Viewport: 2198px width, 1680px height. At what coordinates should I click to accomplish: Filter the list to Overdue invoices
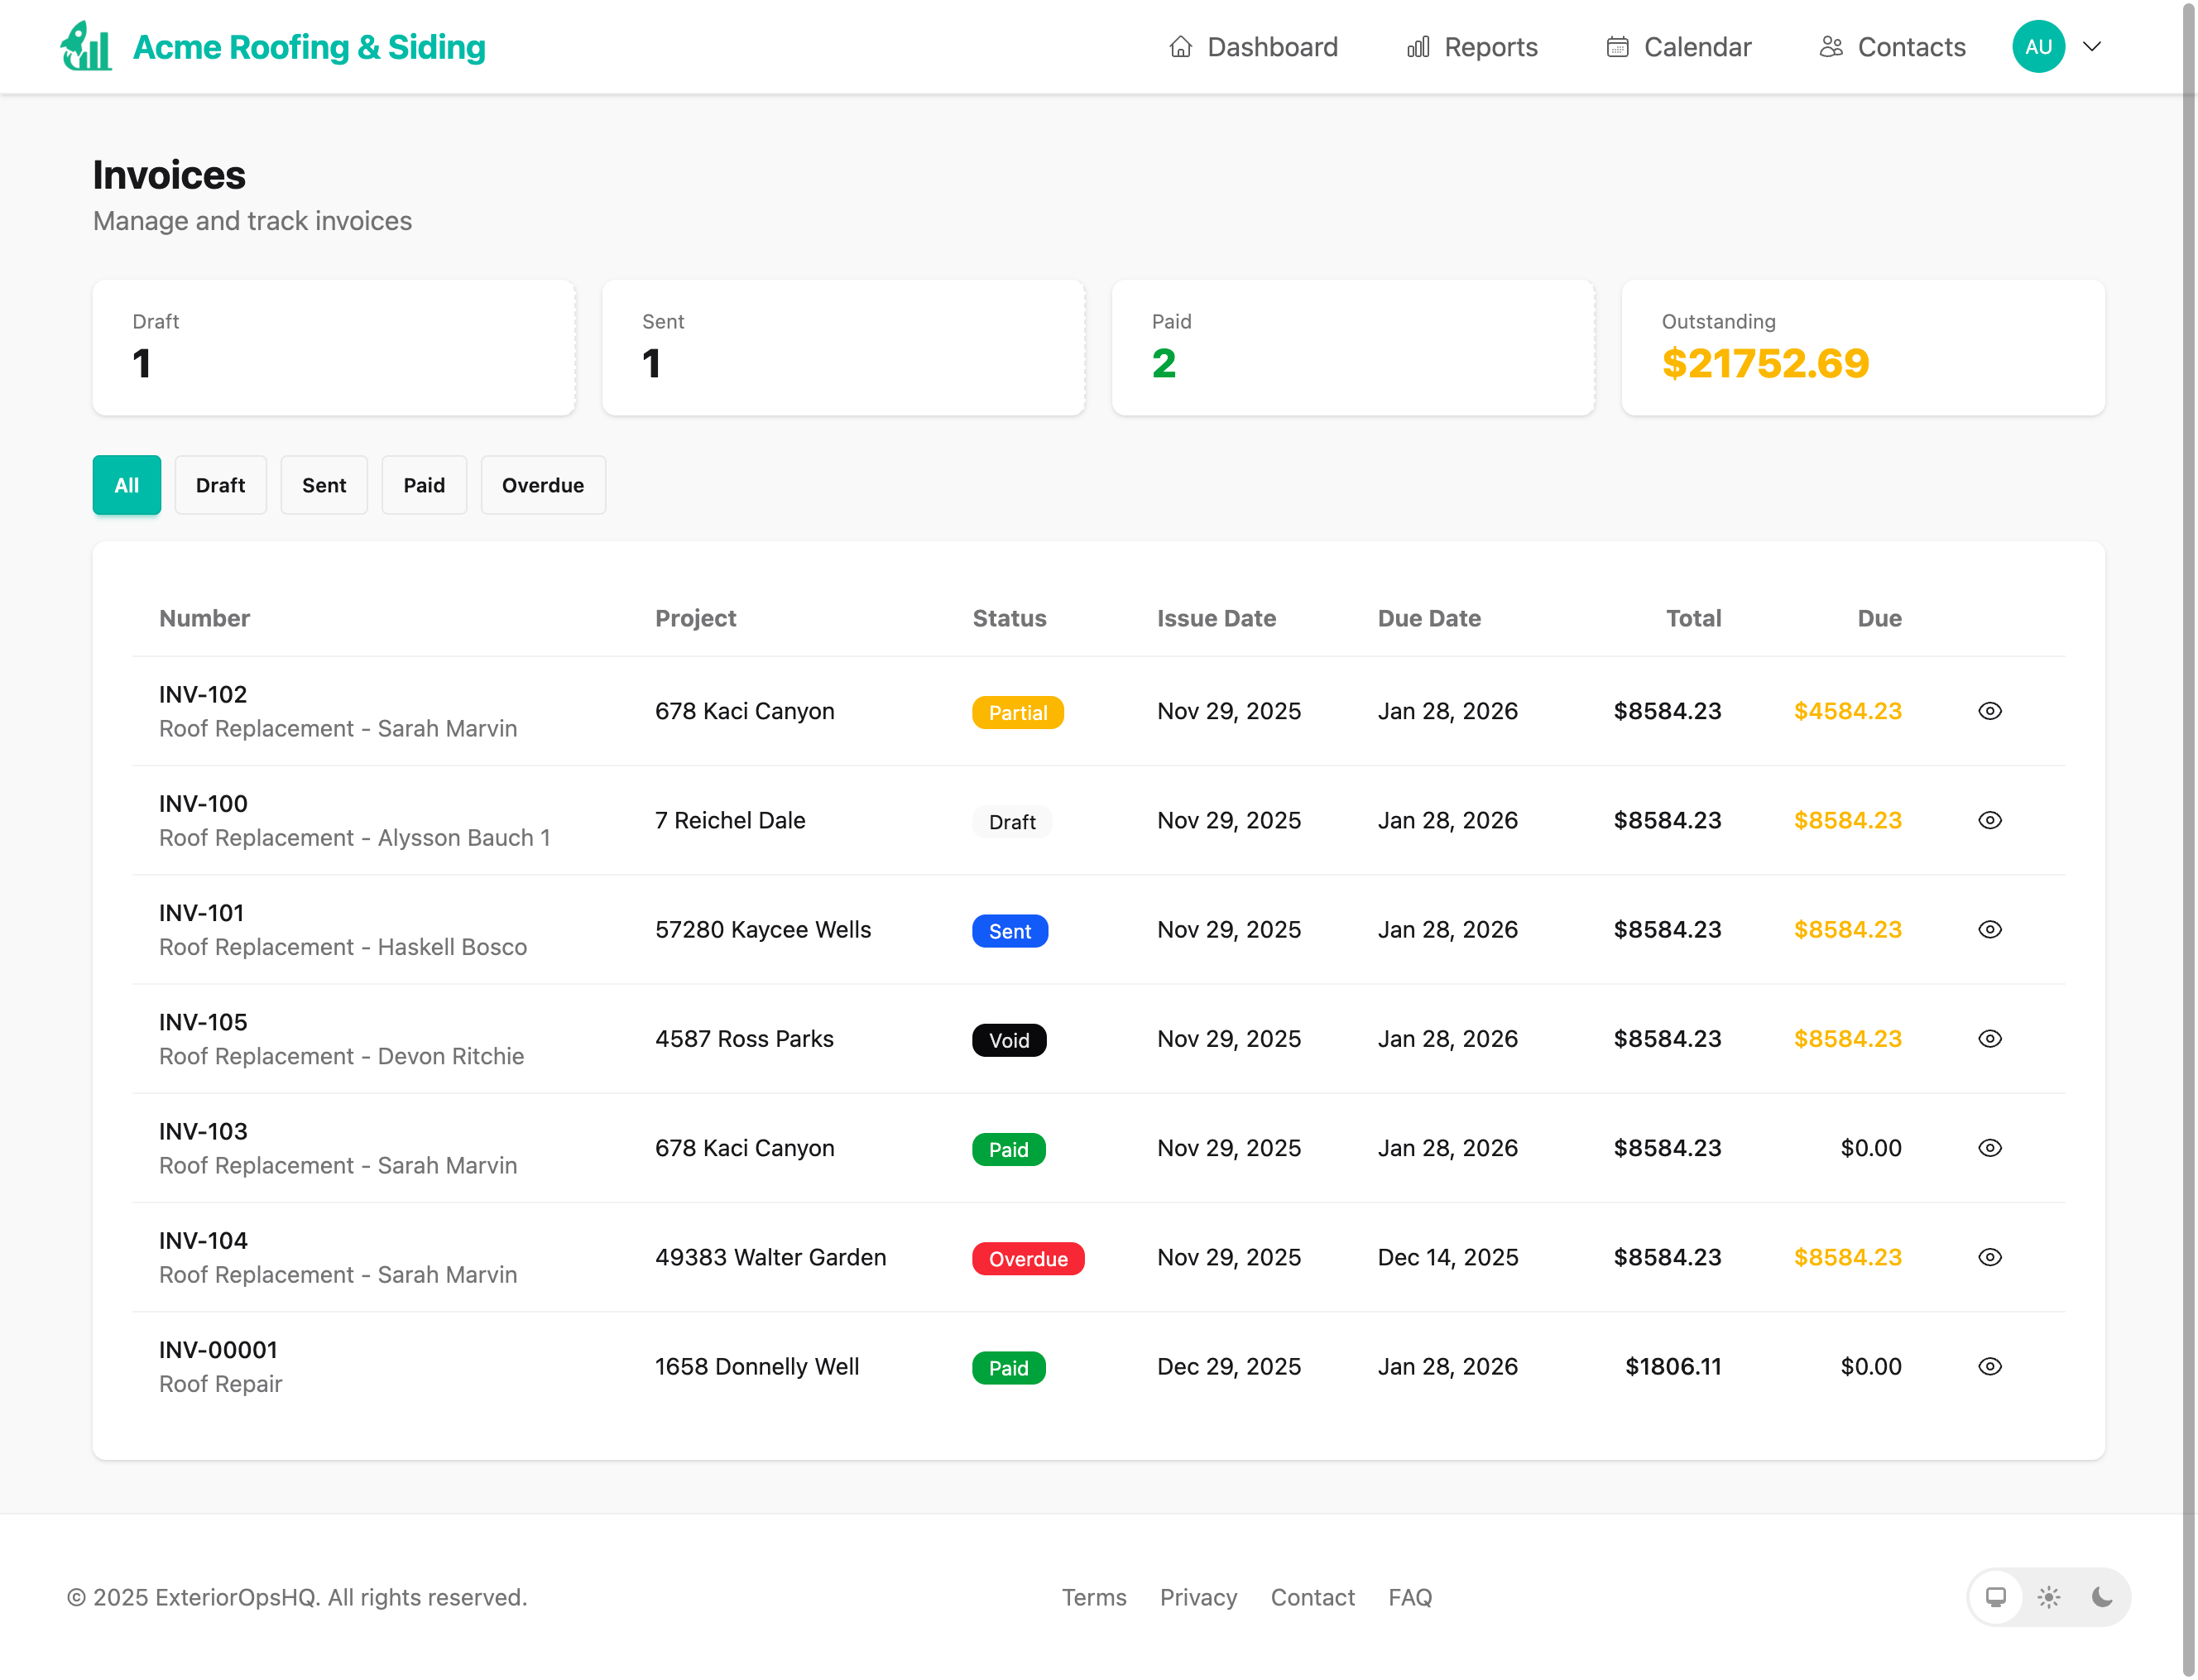[543, 485]
